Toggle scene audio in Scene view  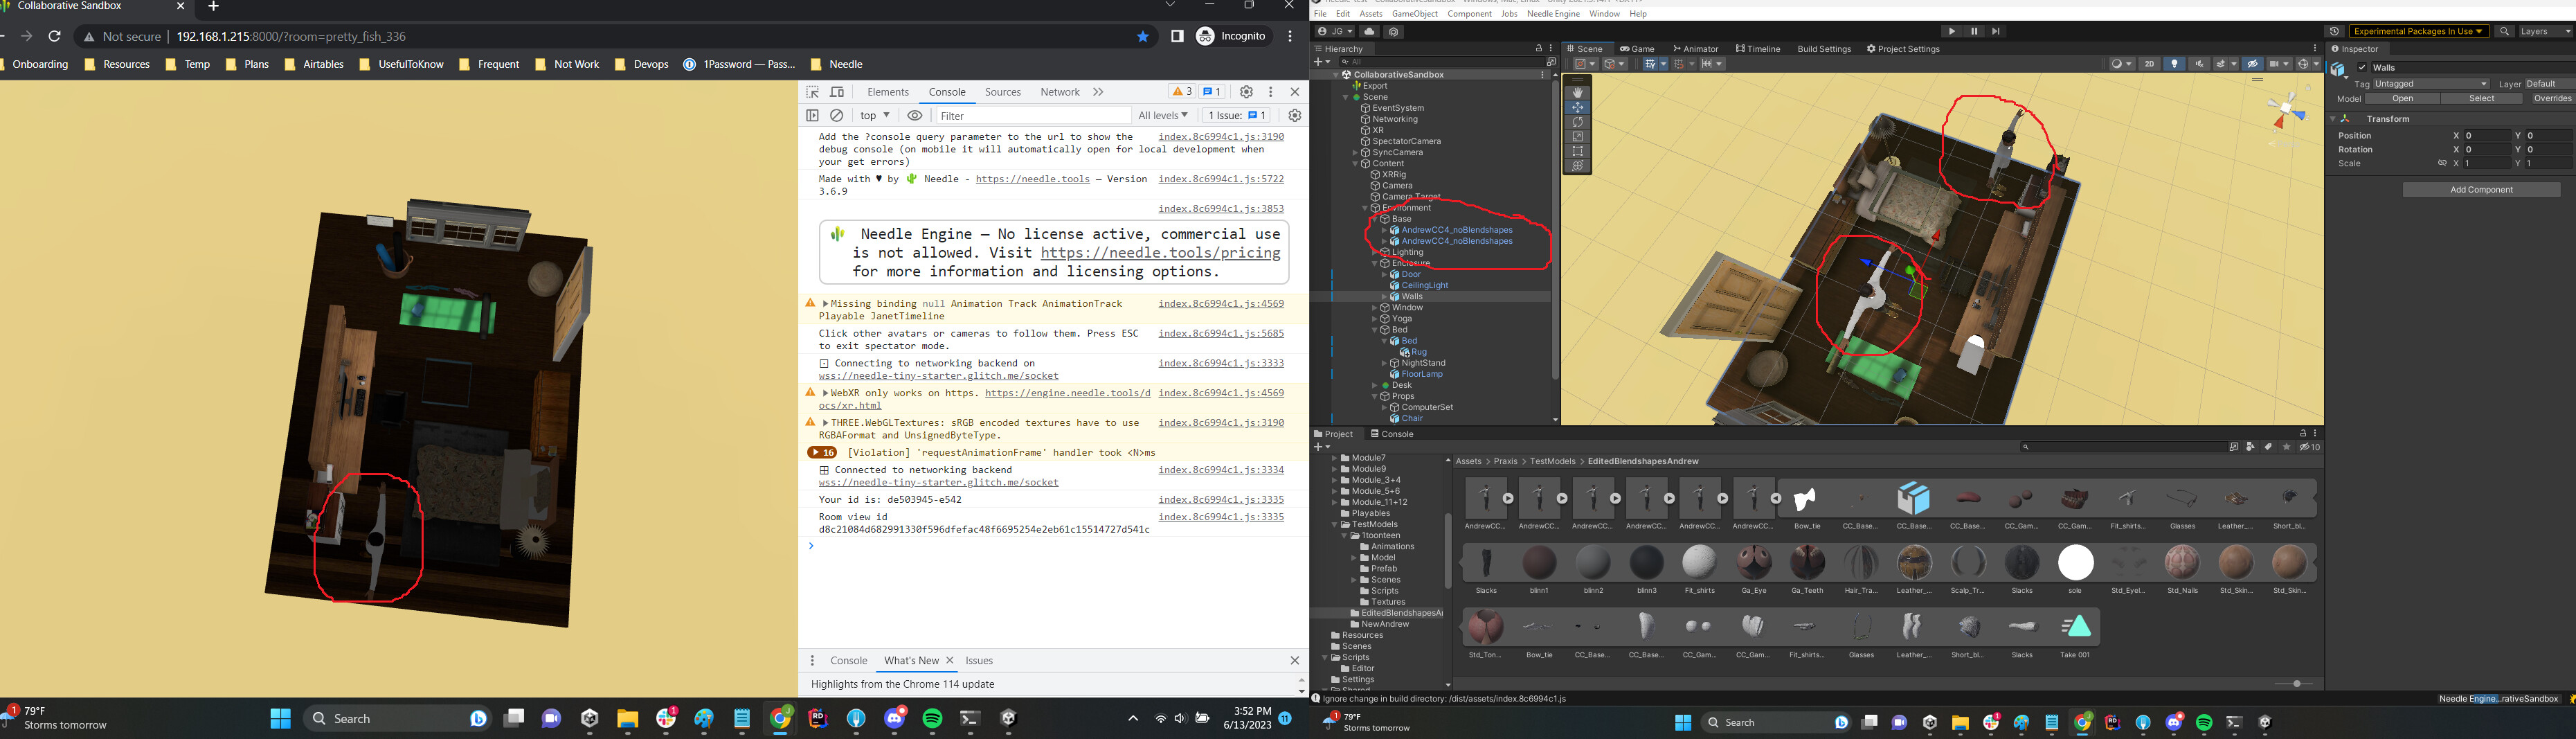[x=2199, y=64]
